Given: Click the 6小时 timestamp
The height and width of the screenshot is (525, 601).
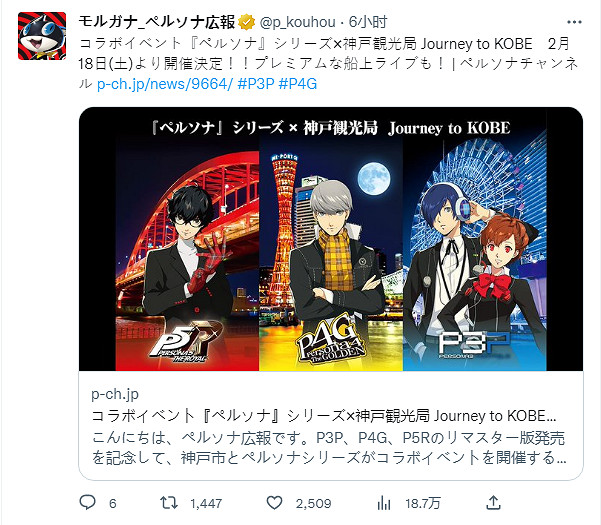Looking at the screenshot, I should click(368, 22).
